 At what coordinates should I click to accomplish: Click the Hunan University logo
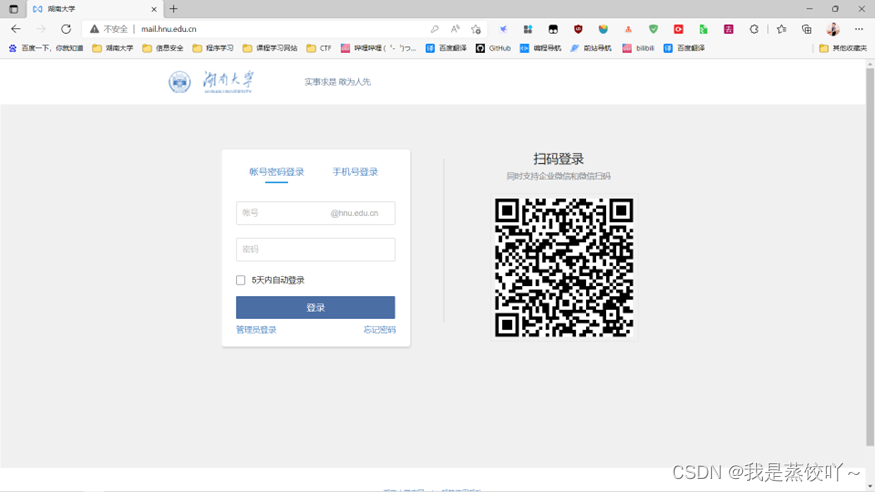click(x=211, y=82)
